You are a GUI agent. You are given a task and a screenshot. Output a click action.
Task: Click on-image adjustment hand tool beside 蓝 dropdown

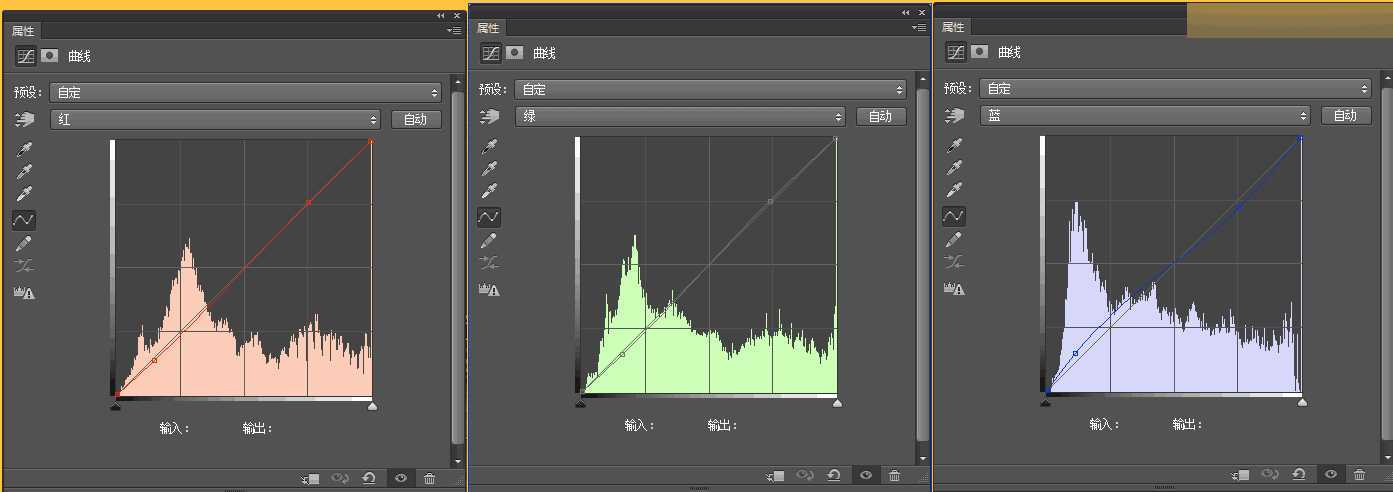click(954, 116)
